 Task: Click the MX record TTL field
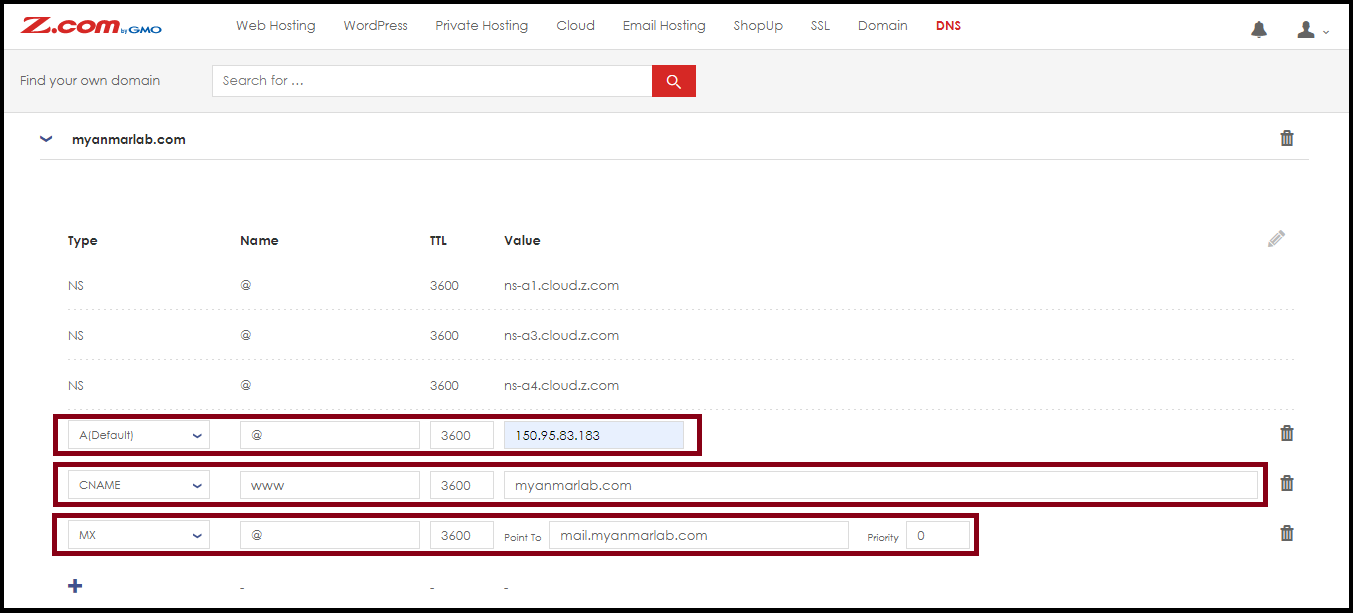click(x=462, y=535)
